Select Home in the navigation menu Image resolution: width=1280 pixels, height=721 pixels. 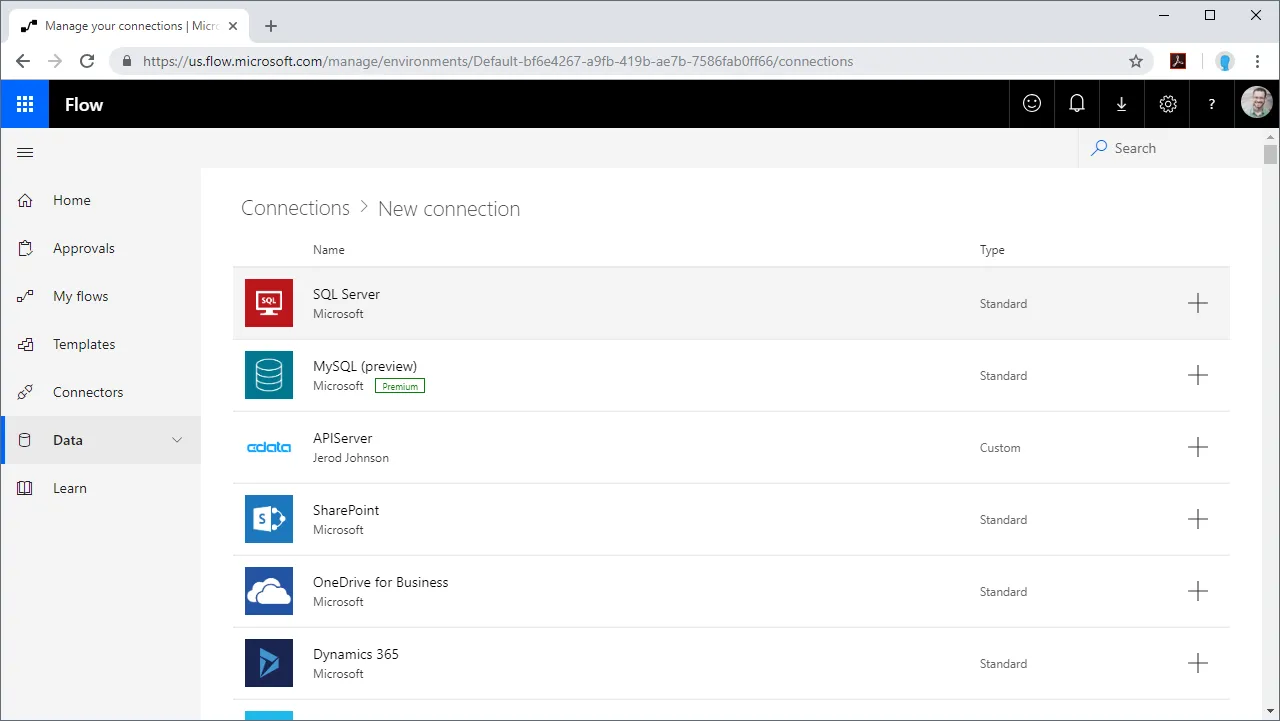tap(71, 200)
